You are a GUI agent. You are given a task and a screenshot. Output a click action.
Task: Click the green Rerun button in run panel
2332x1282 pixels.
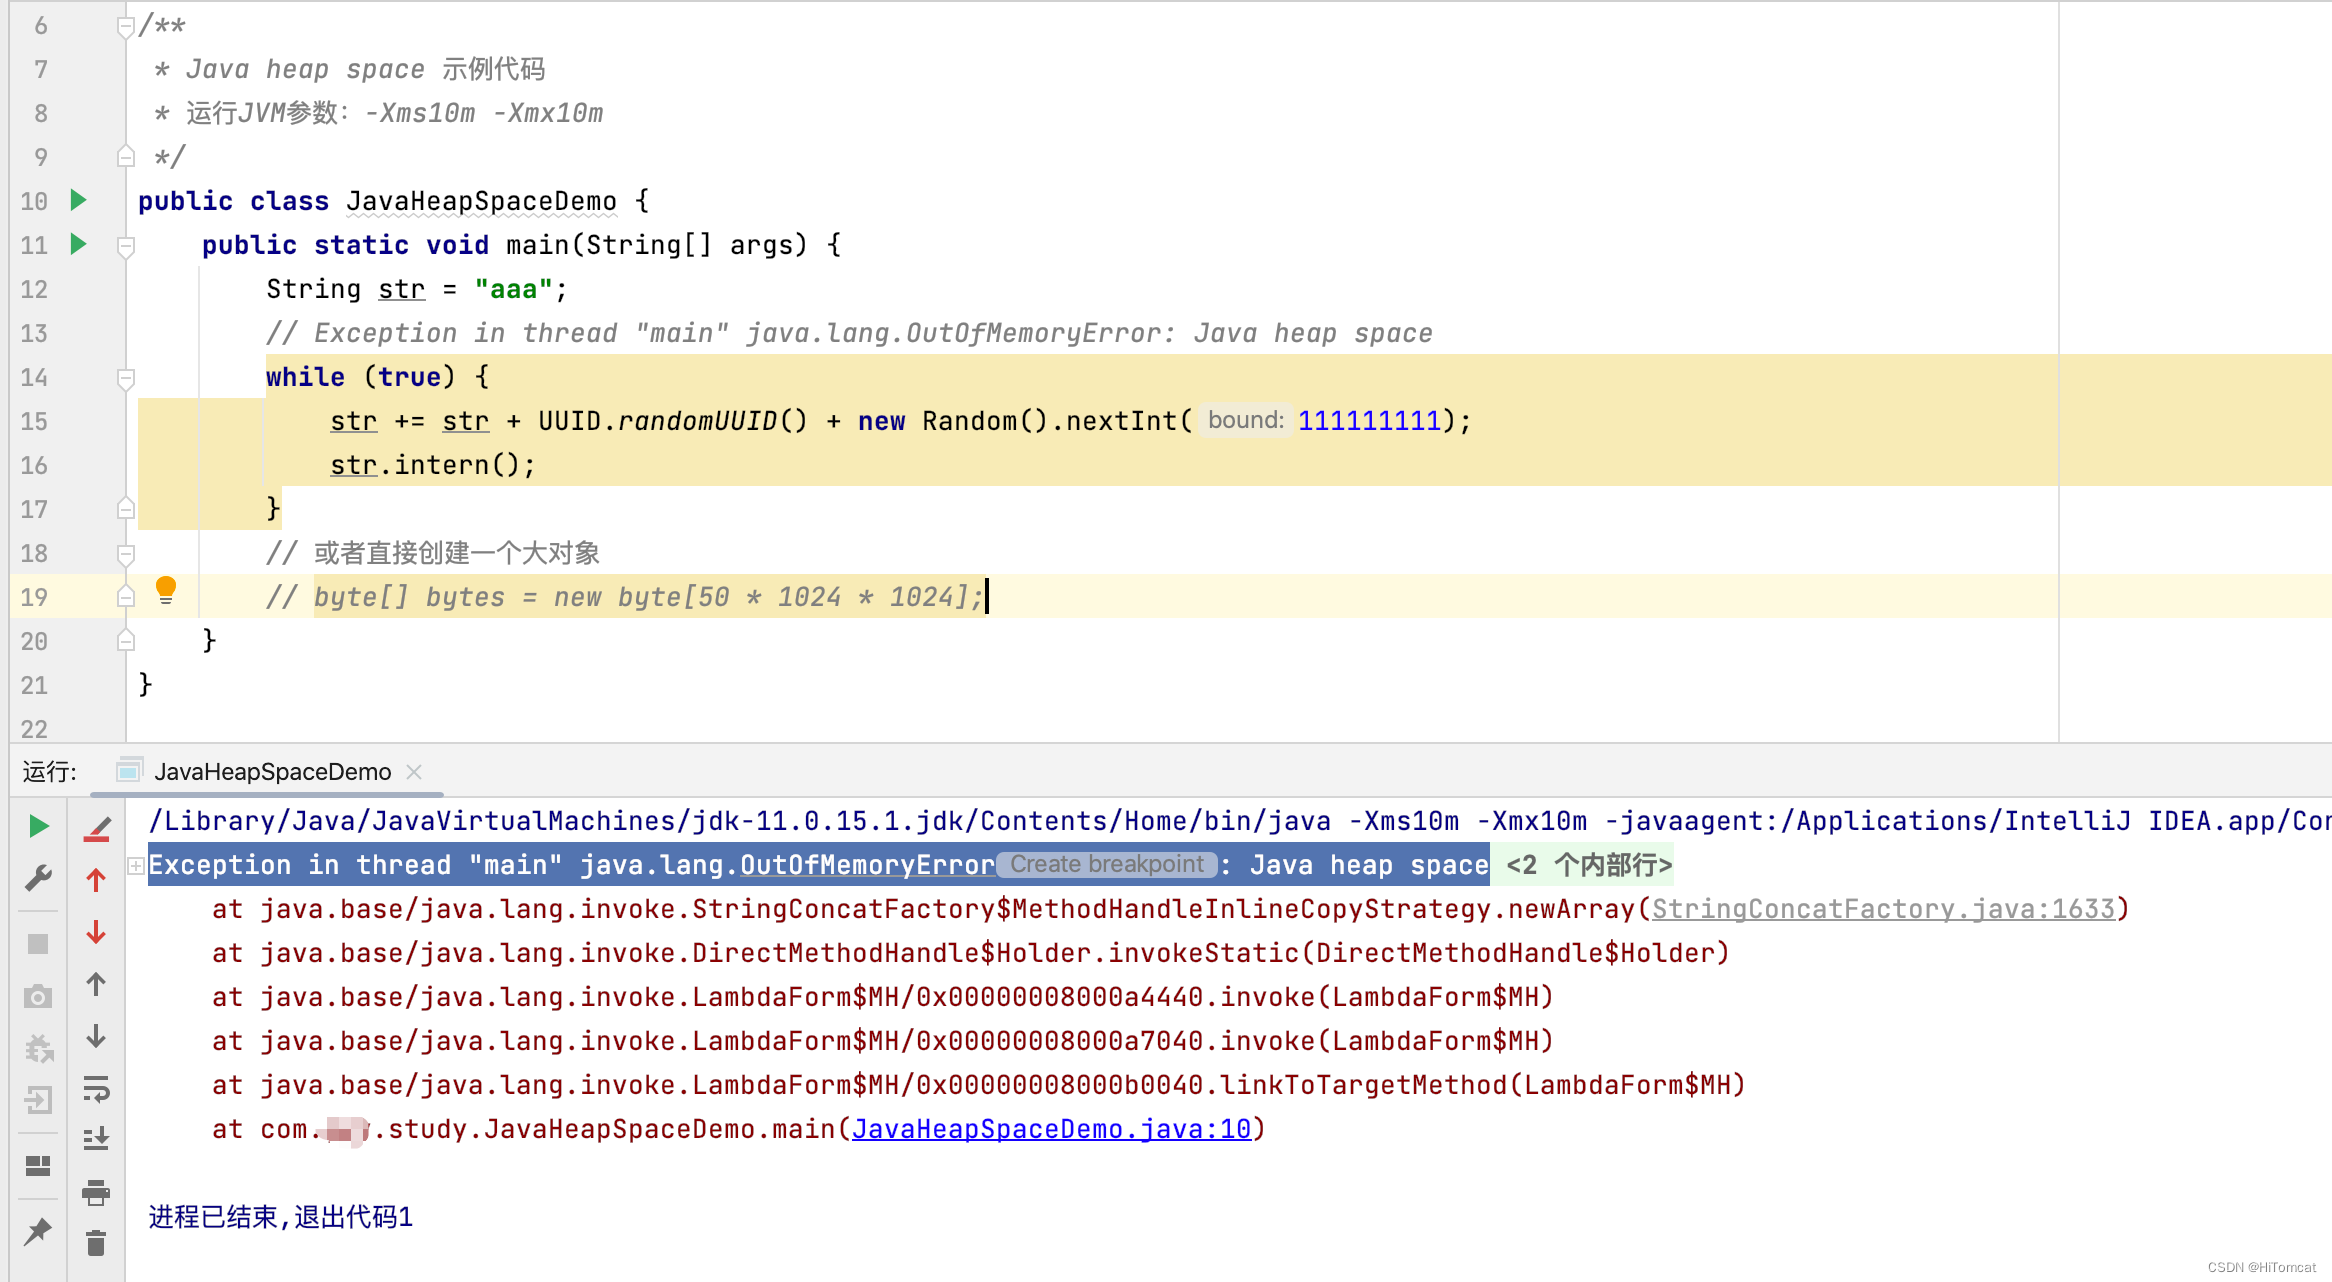[38, 826]
